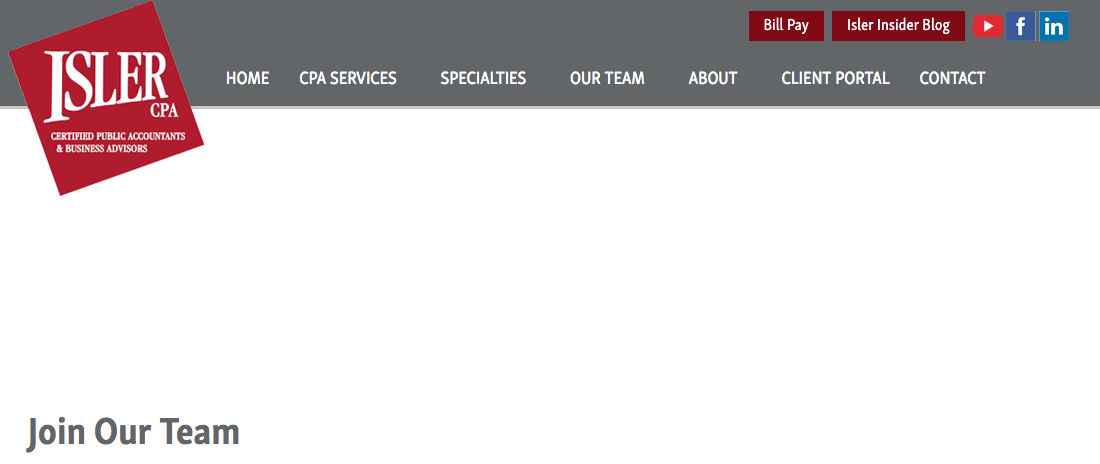1100x464 pixels.
Task: Visit the Facebook page icon
Action: [x=1020, y=26]
